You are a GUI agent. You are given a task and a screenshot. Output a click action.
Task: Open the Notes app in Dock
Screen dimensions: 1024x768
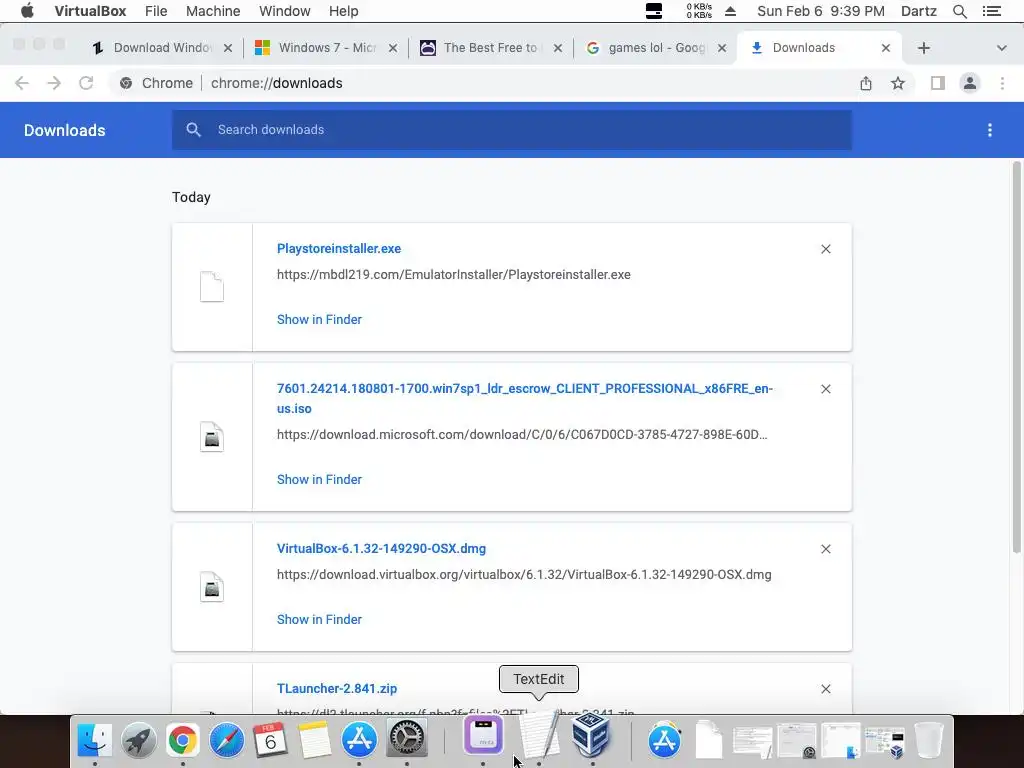(x=315, y=740)
